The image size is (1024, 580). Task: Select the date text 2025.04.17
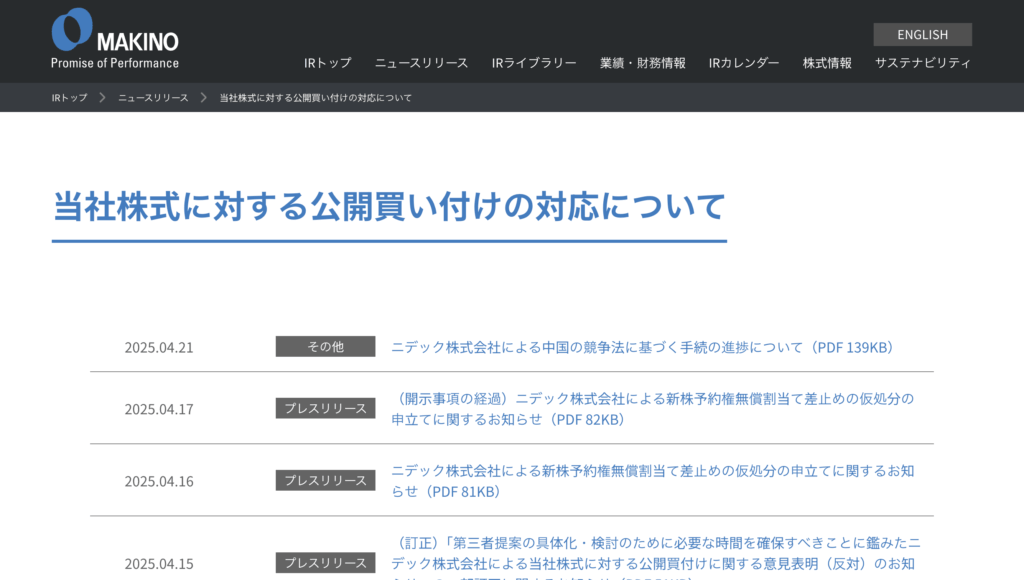point(159,409)
